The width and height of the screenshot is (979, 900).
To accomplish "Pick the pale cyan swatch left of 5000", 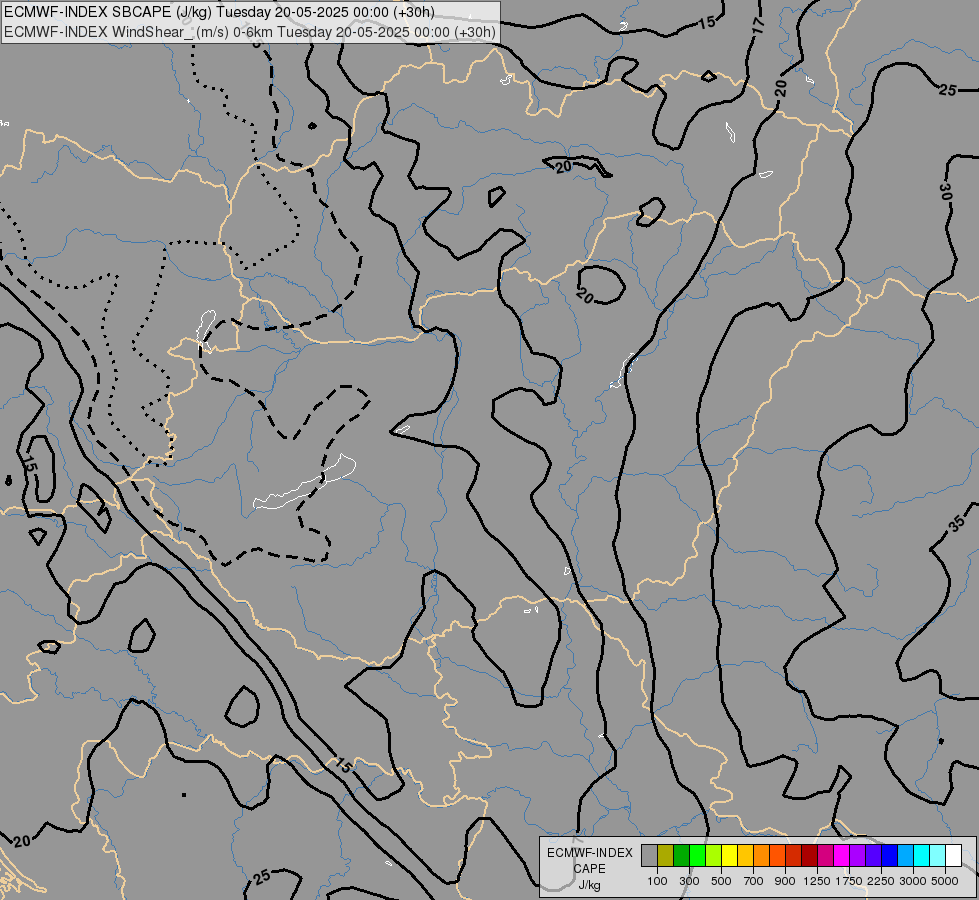I will (x=938, y=855).
